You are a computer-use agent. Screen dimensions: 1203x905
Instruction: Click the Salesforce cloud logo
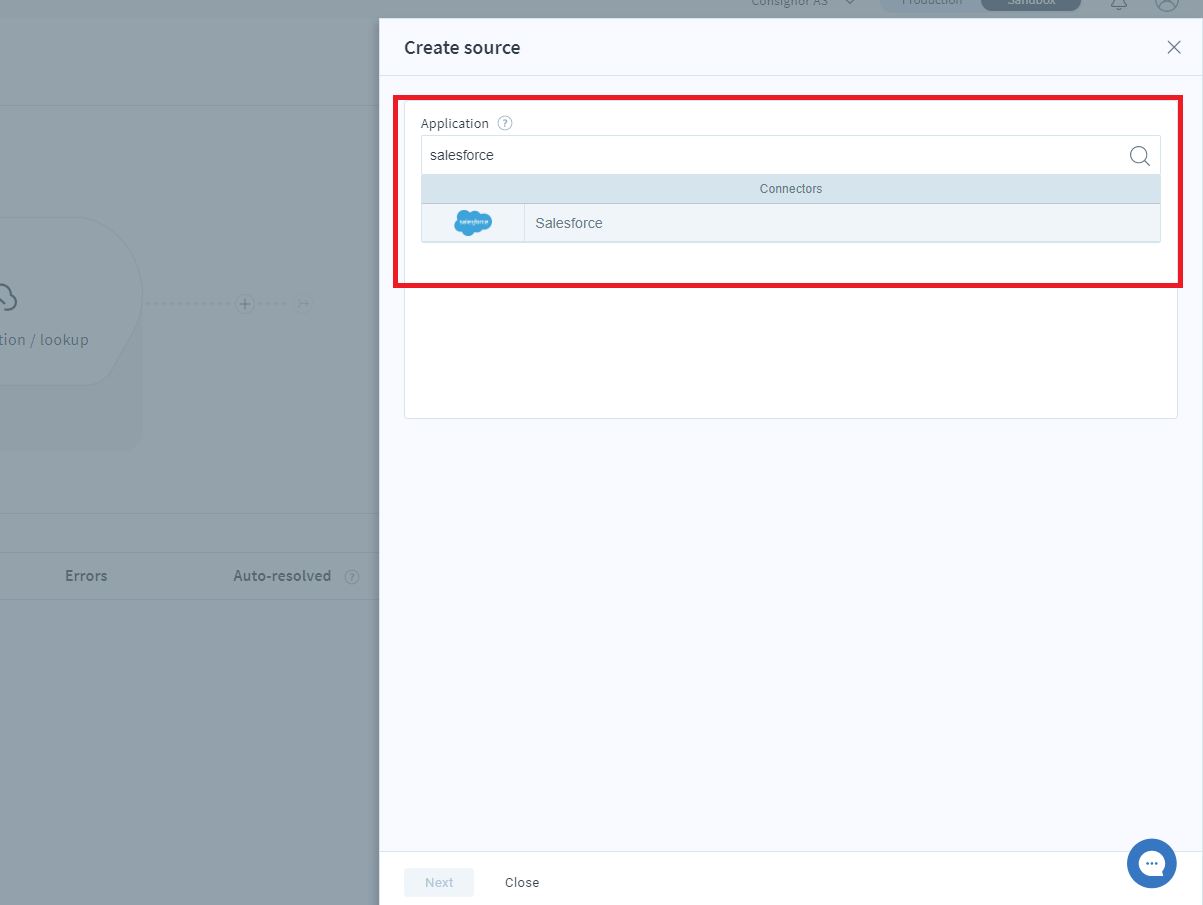[x=473, y=223]
